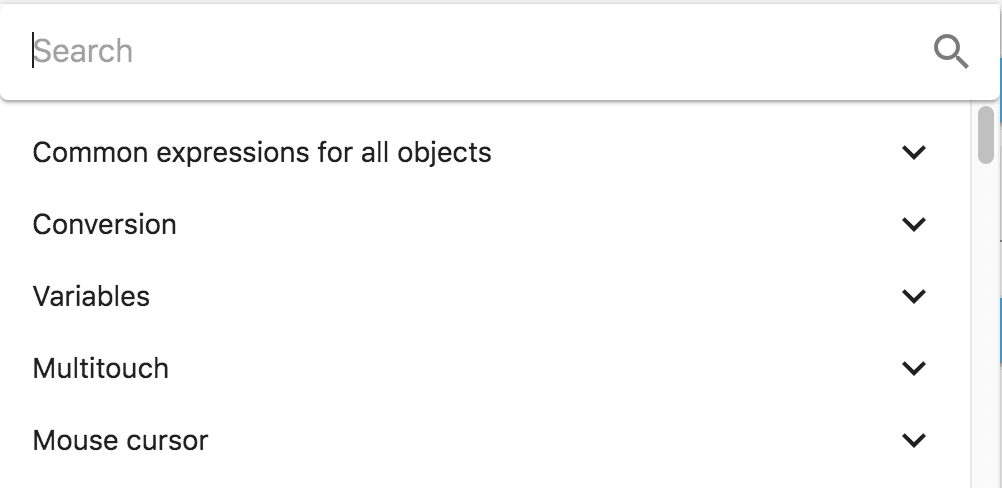This screenshot has height=488, width=1002.
Task: Click the chevron next to Variables
Action: pyautogui.click(x=913, y=297)
